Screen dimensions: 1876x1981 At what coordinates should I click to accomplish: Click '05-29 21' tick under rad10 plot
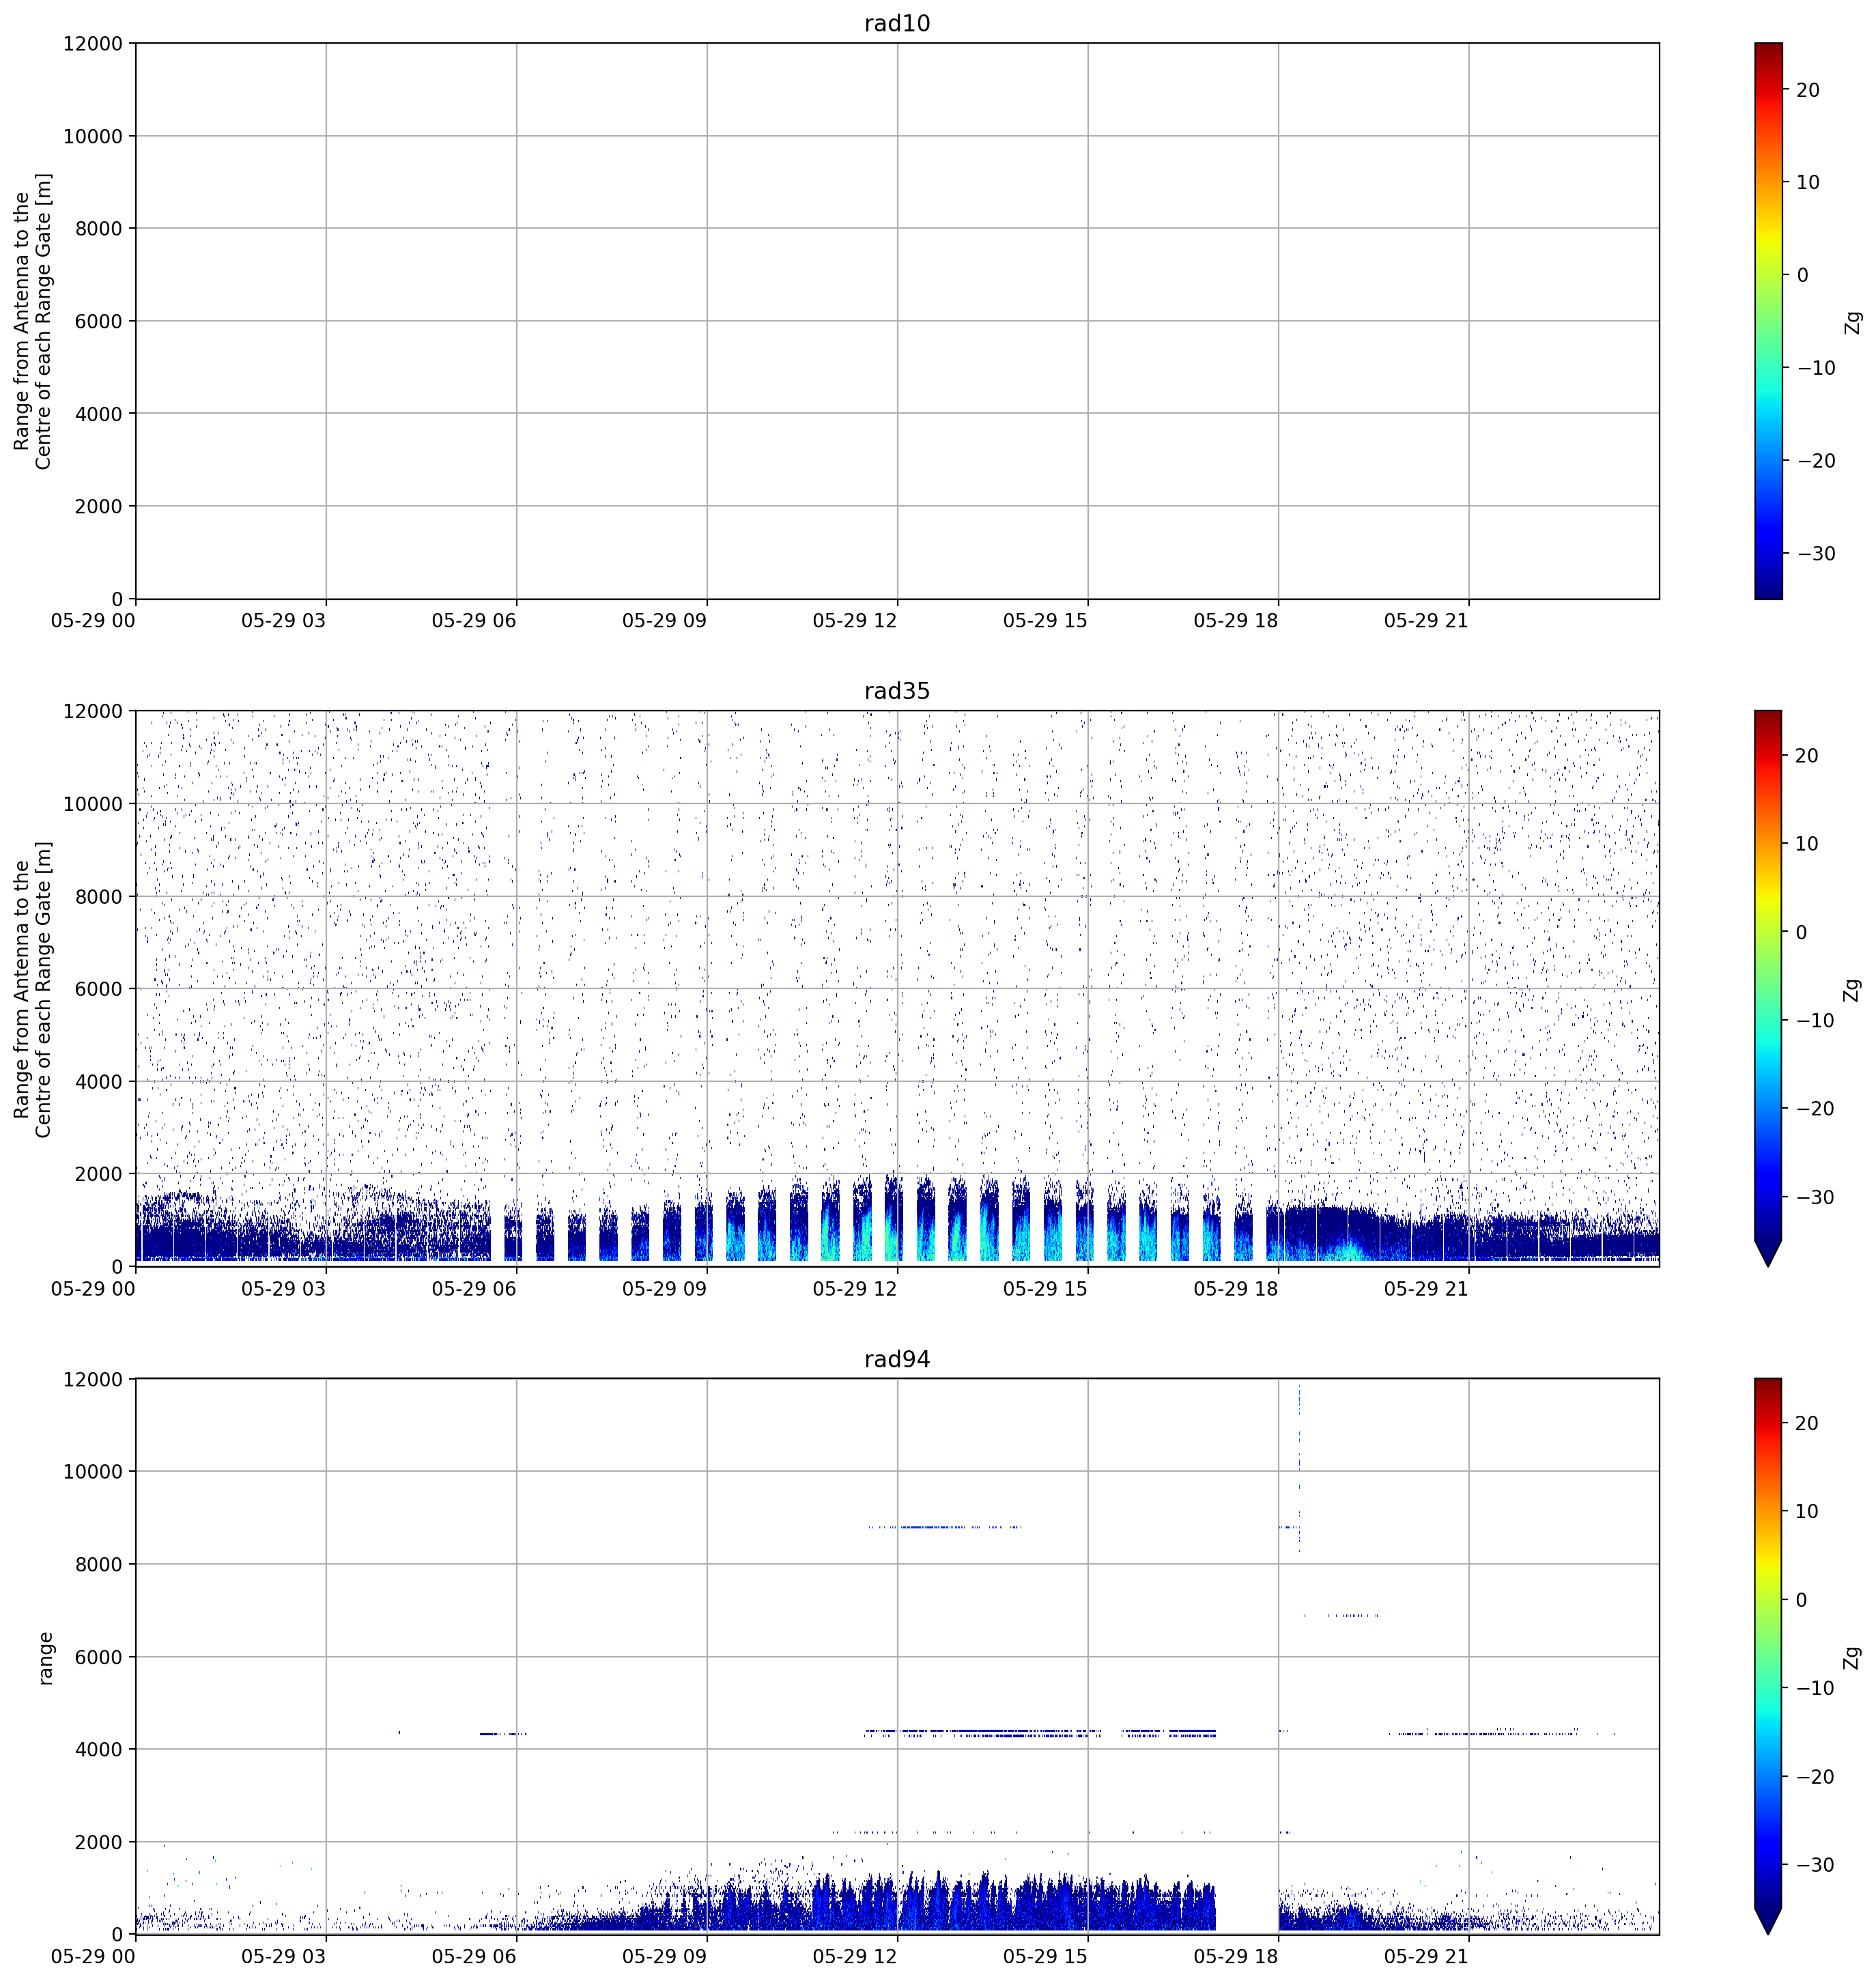1426,620
